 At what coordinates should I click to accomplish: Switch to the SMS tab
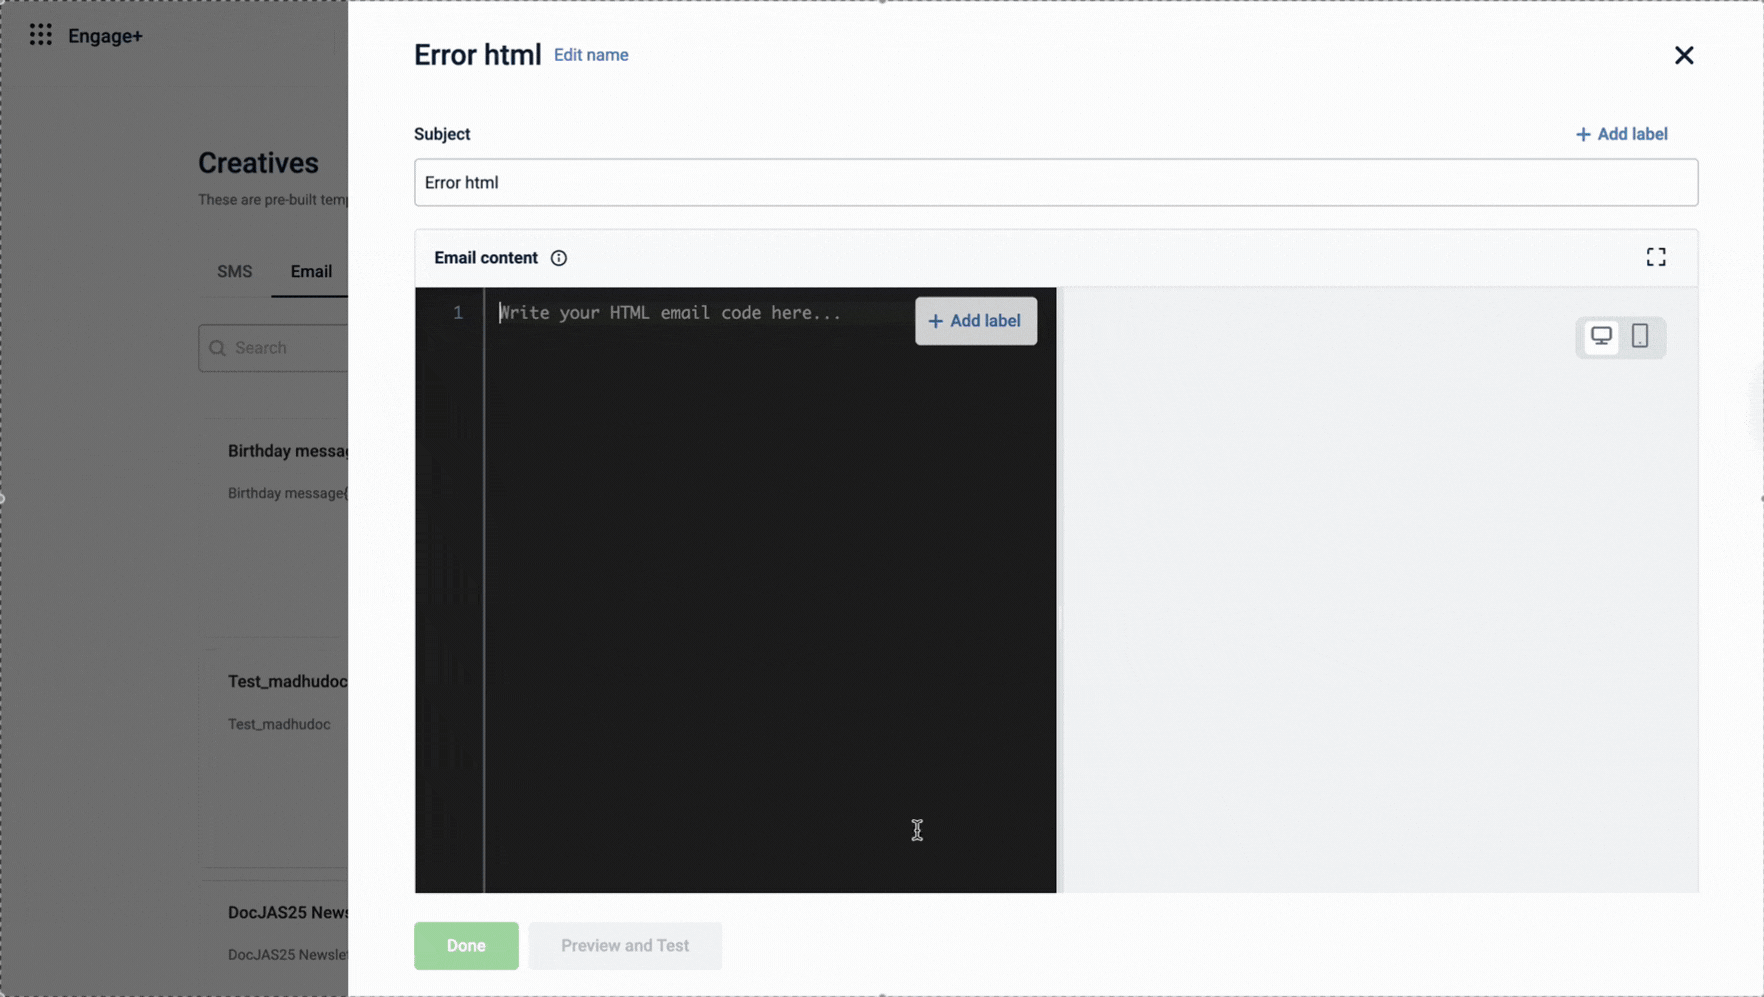(234, 271)
